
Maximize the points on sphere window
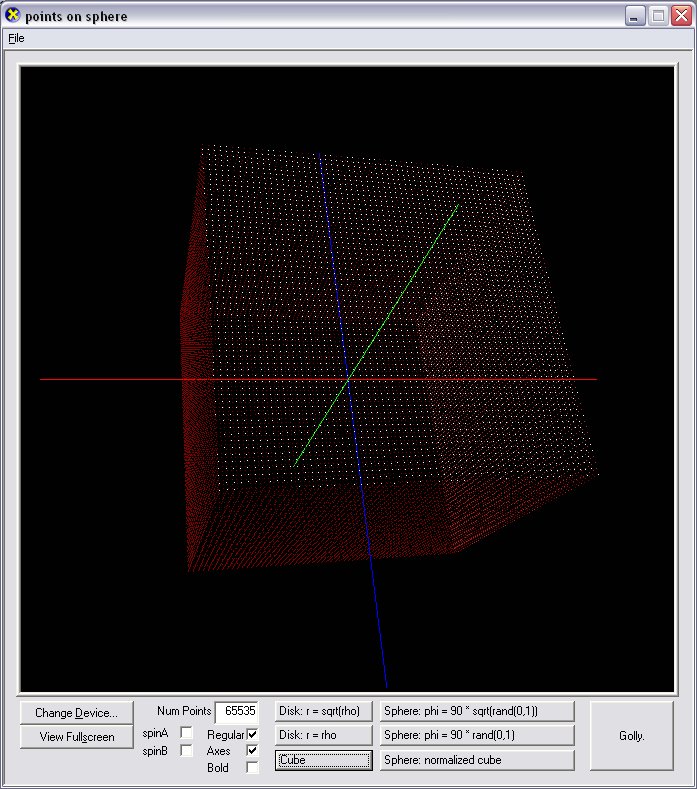pos(658,15)
